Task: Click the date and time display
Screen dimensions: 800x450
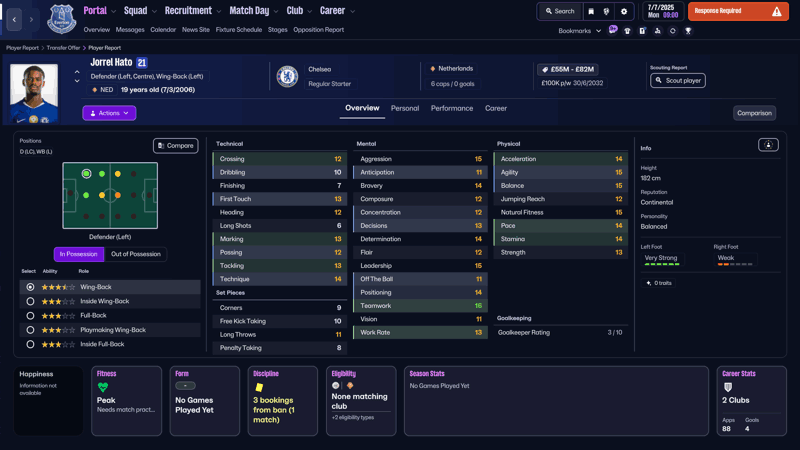Action: 662,11
